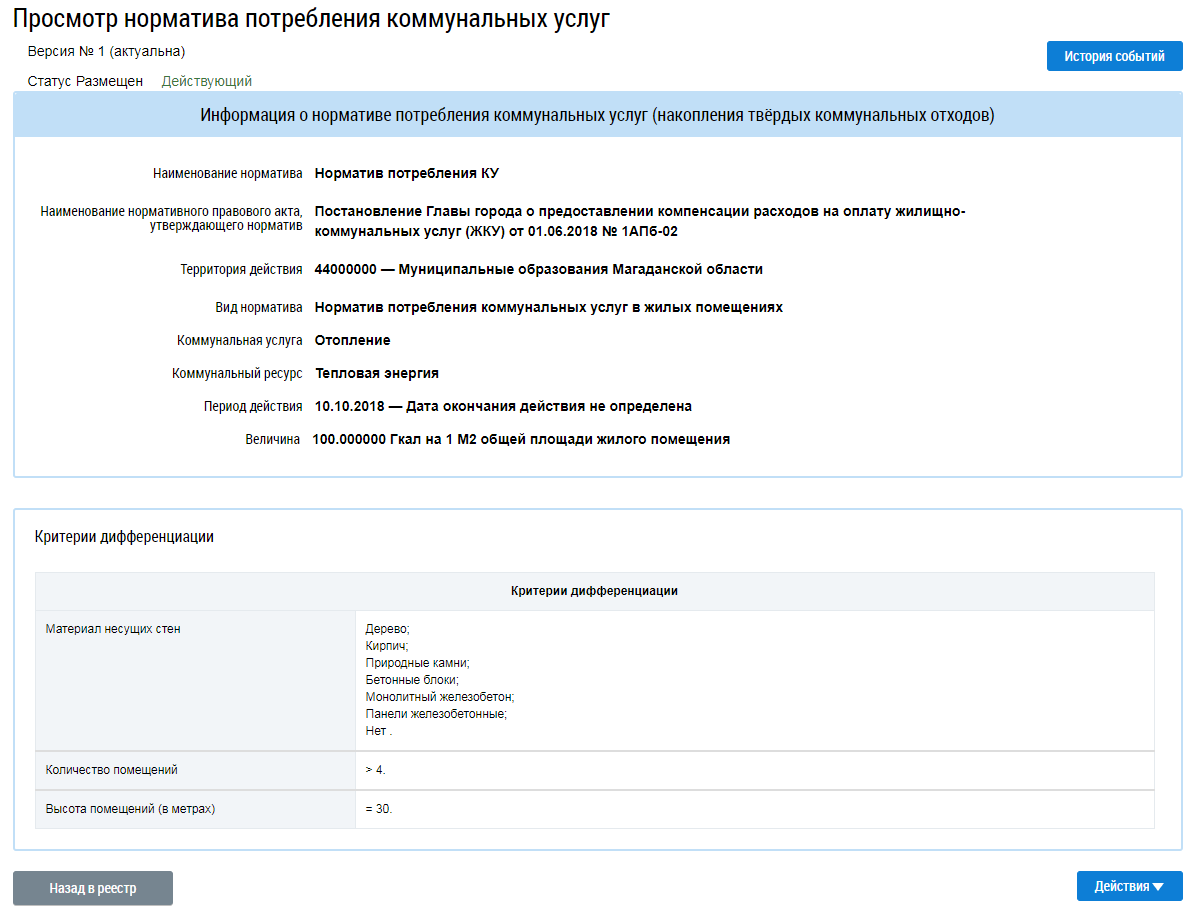Click the Действующий status label
Screen dimensions: 1193x917
click(206, 81)
